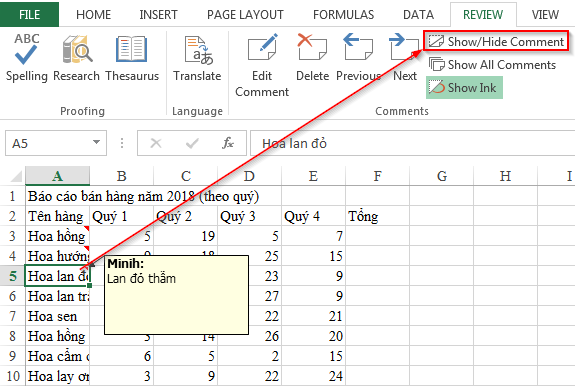Click the Select All corner triangle
This screenshot has height=386, width=575.
point(16,176)
